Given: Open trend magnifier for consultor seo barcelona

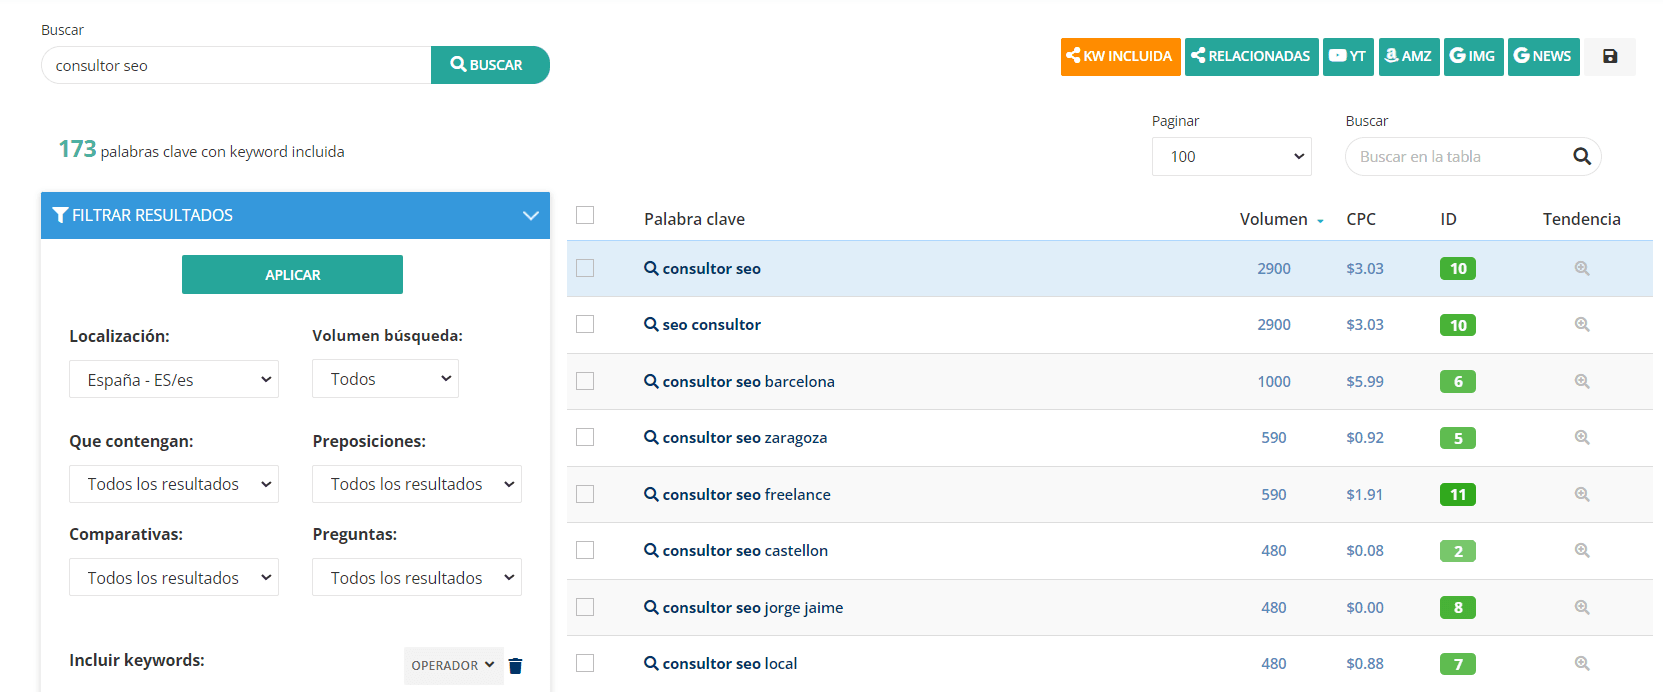Looking at the screenshot, I should [x=1581, y=381].
